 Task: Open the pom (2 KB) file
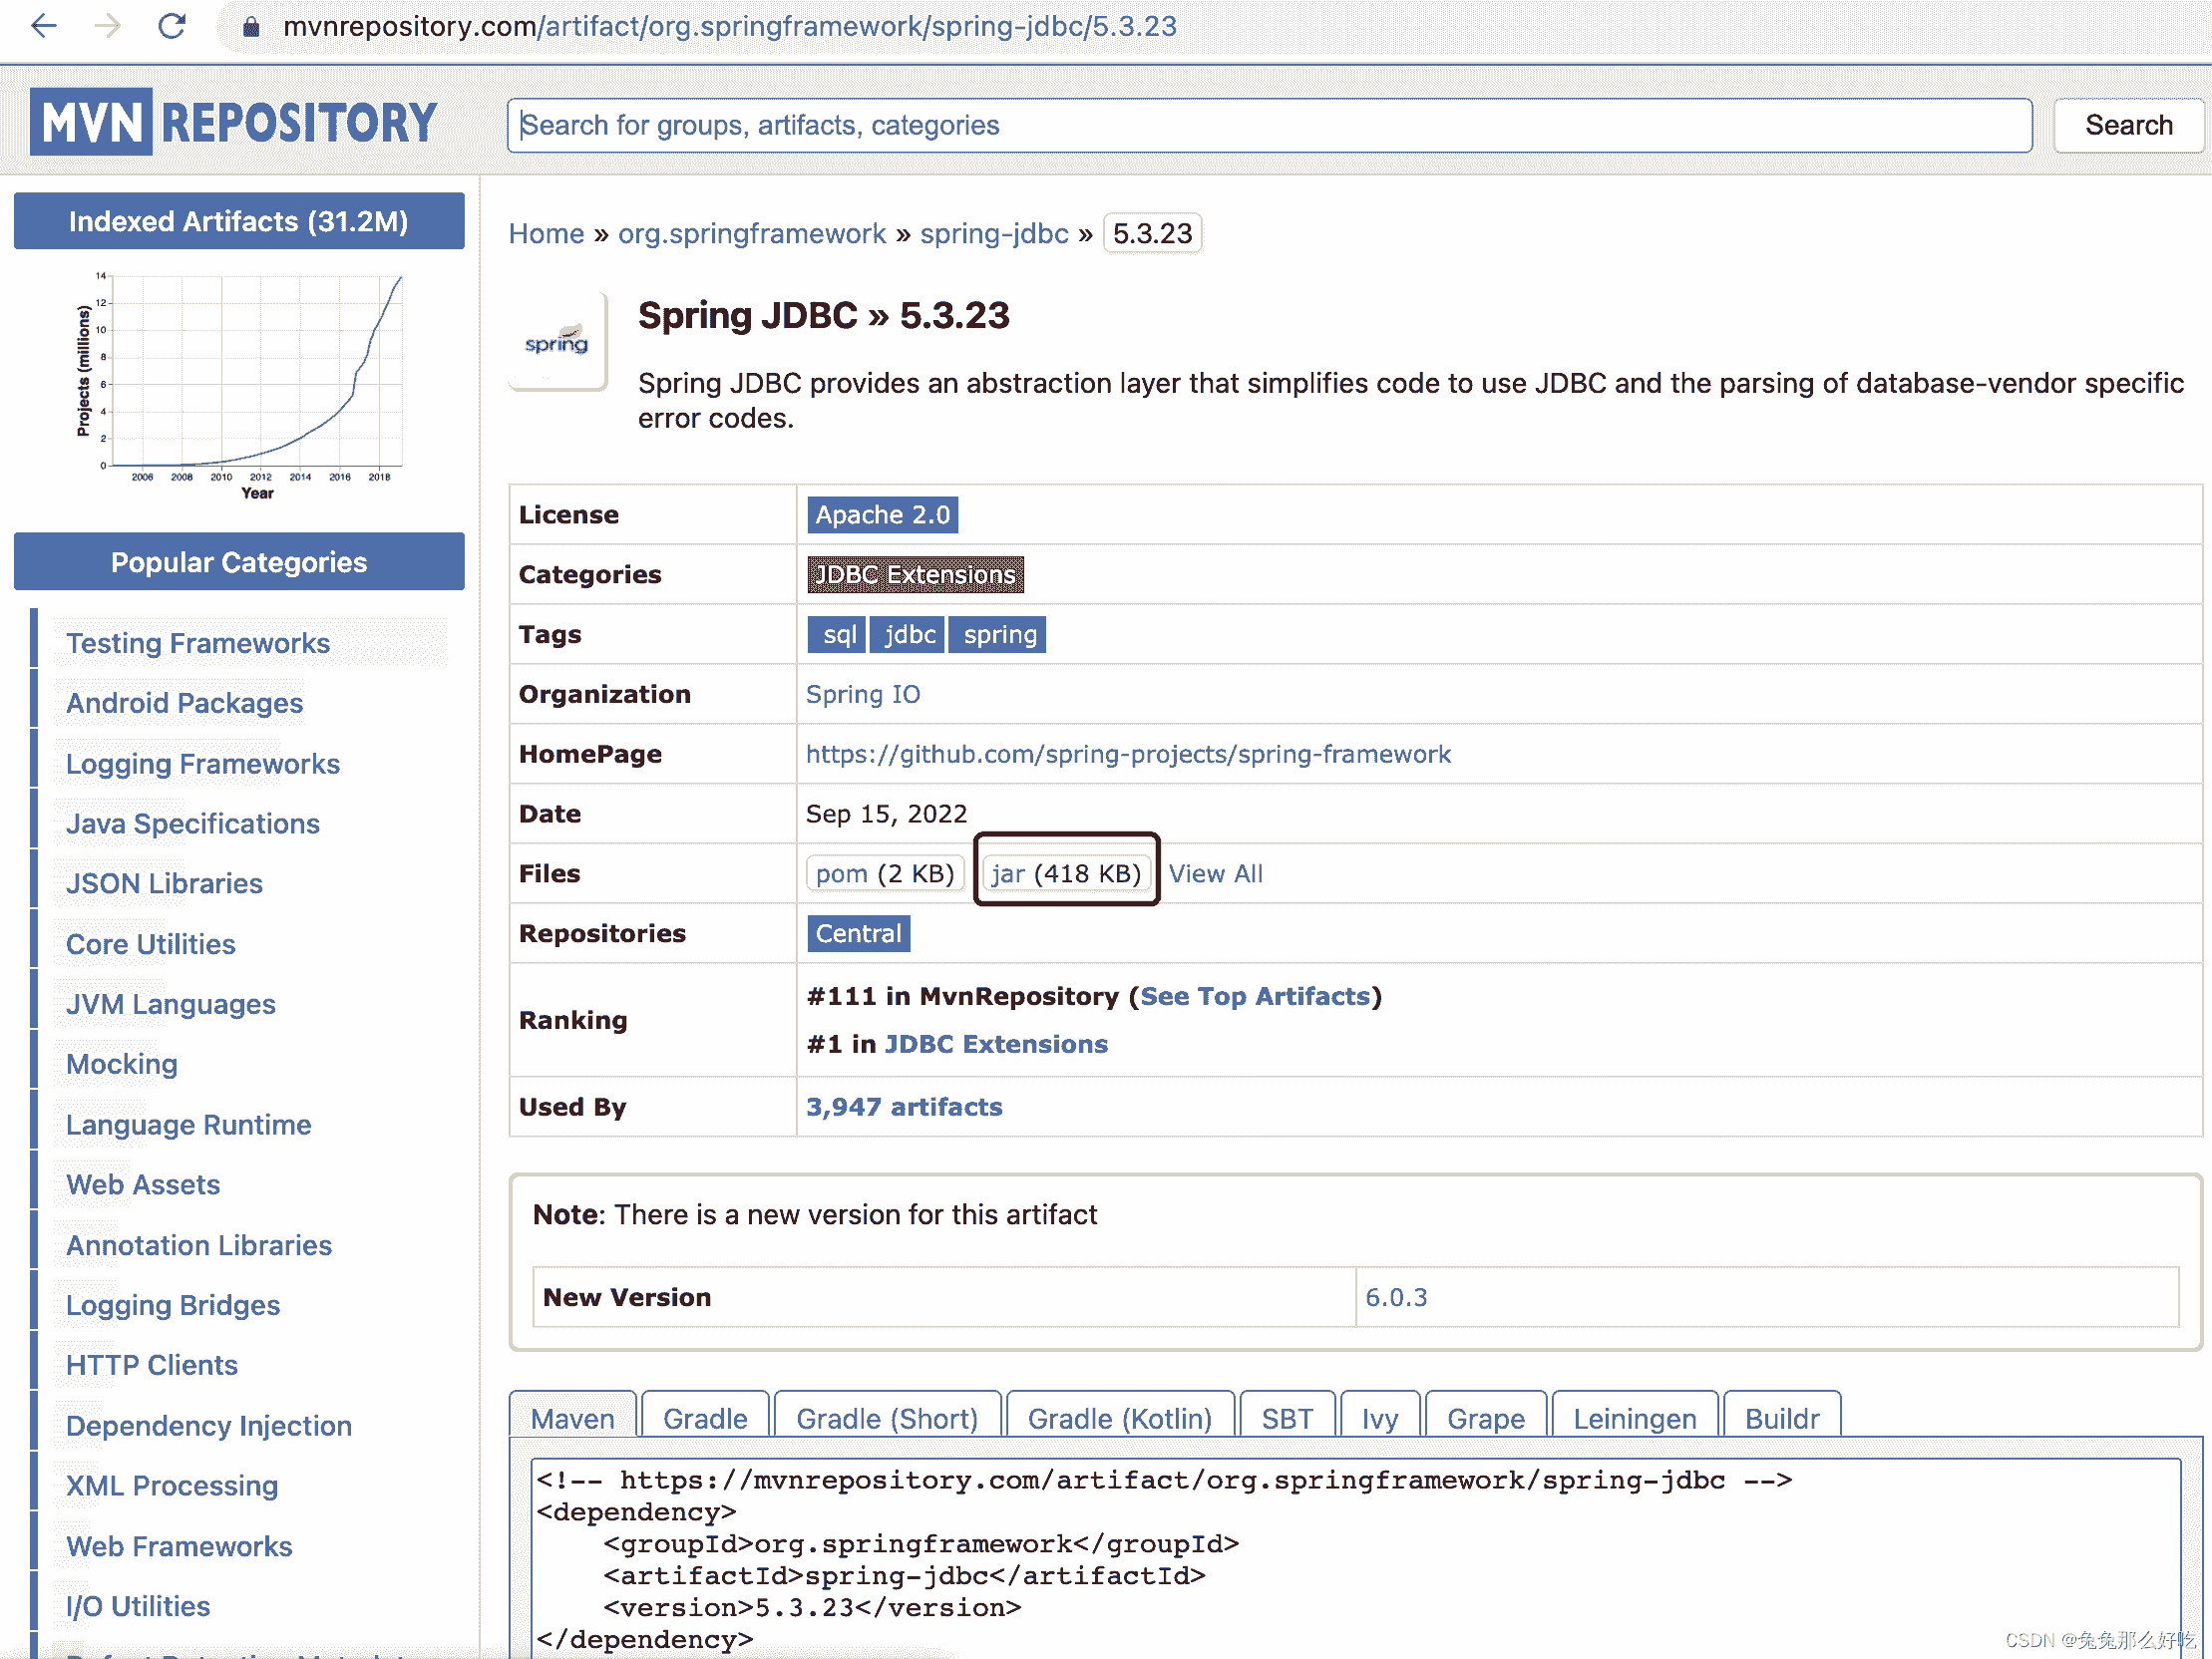[x=885, y=873]
